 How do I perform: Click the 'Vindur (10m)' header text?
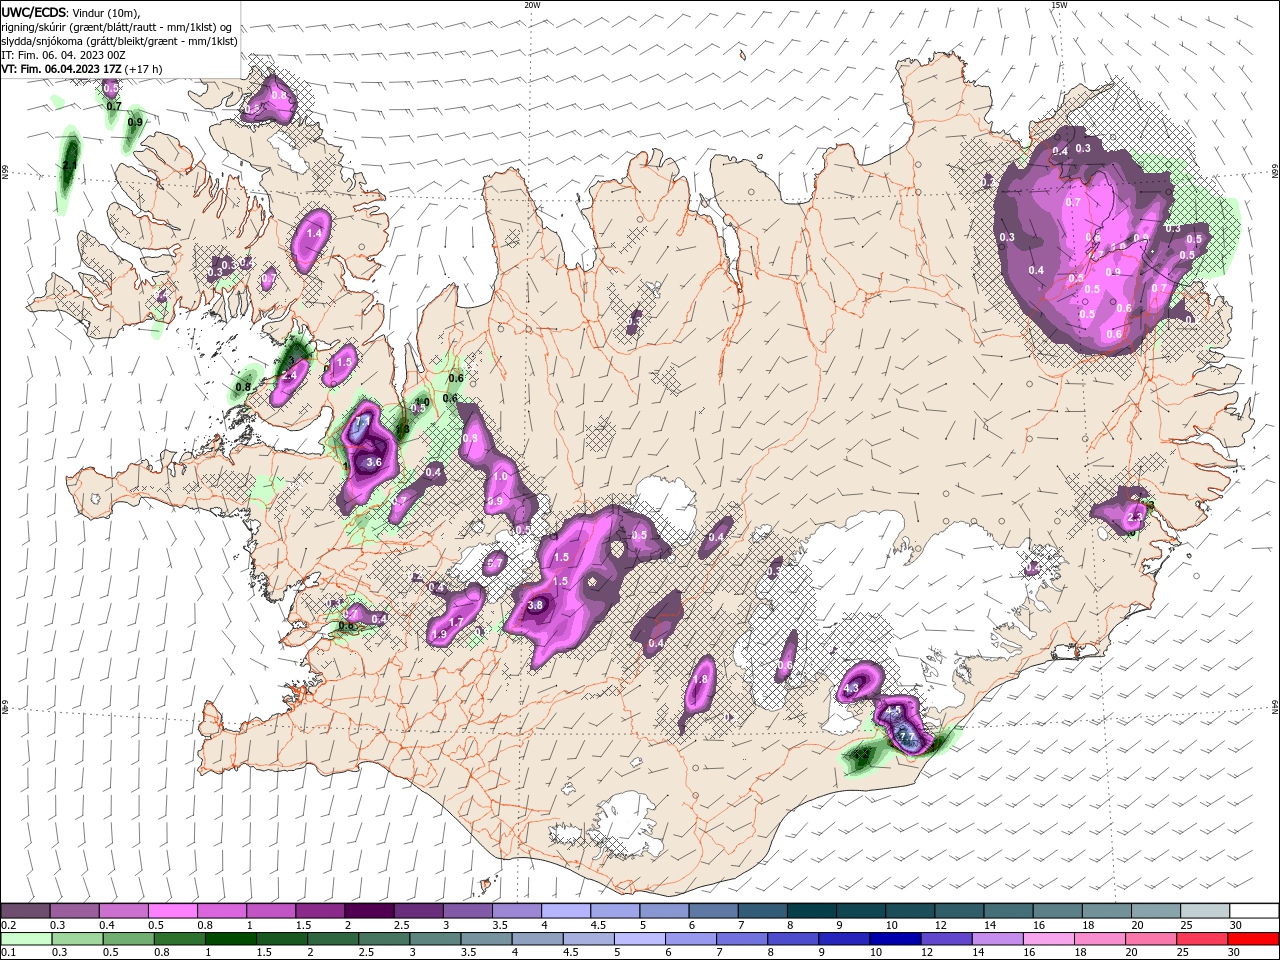click(x=106, y=13)
